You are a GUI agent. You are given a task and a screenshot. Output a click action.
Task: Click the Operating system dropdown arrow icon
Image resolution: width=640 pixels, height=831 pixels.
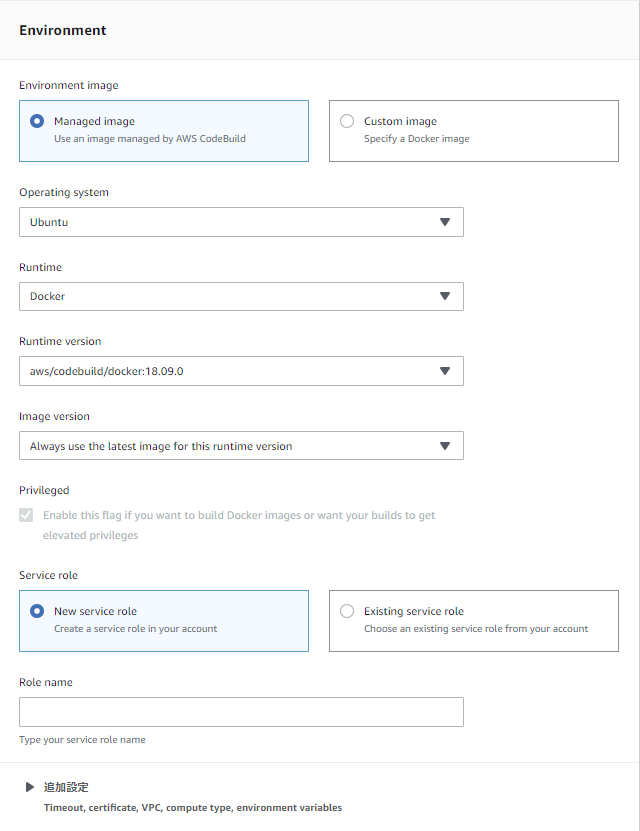coord(445,222)
